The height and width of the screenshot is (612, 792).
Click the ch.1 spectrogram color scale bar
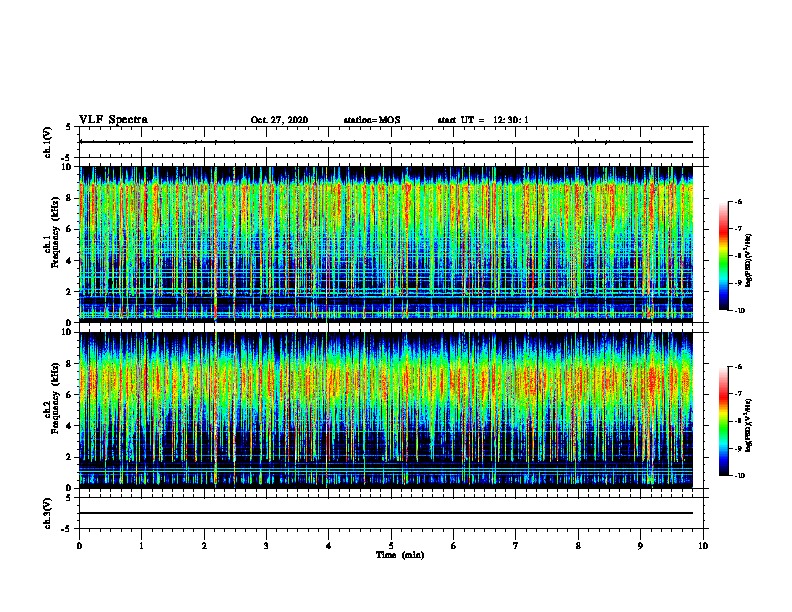click(723, 256)
